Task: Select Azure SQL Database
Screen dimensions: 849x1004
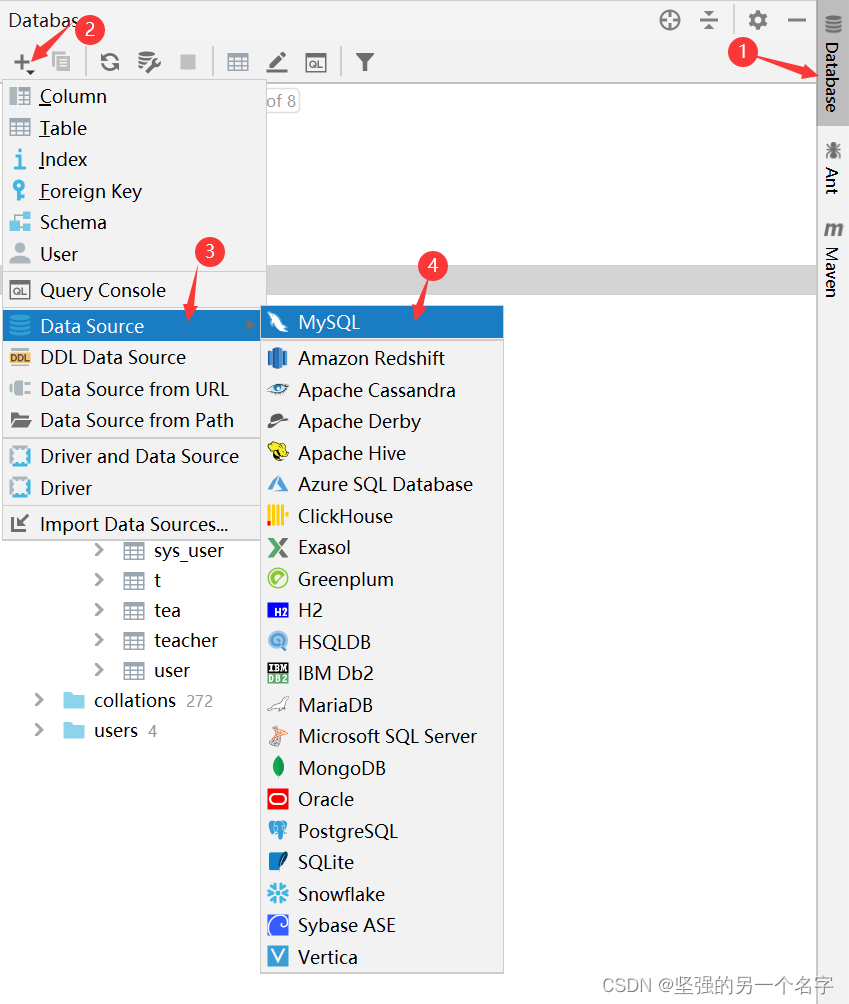Action: coord(382,485)
